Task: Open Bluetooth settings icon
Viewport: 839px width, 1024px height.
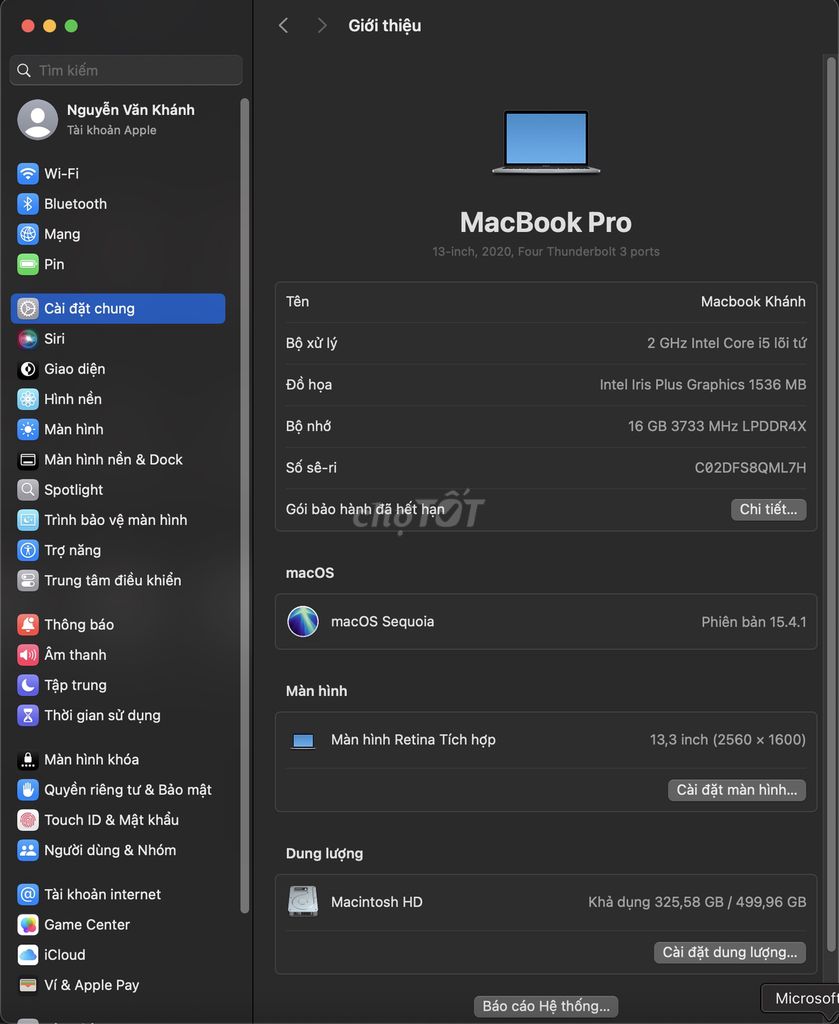Action: point(27,204)
